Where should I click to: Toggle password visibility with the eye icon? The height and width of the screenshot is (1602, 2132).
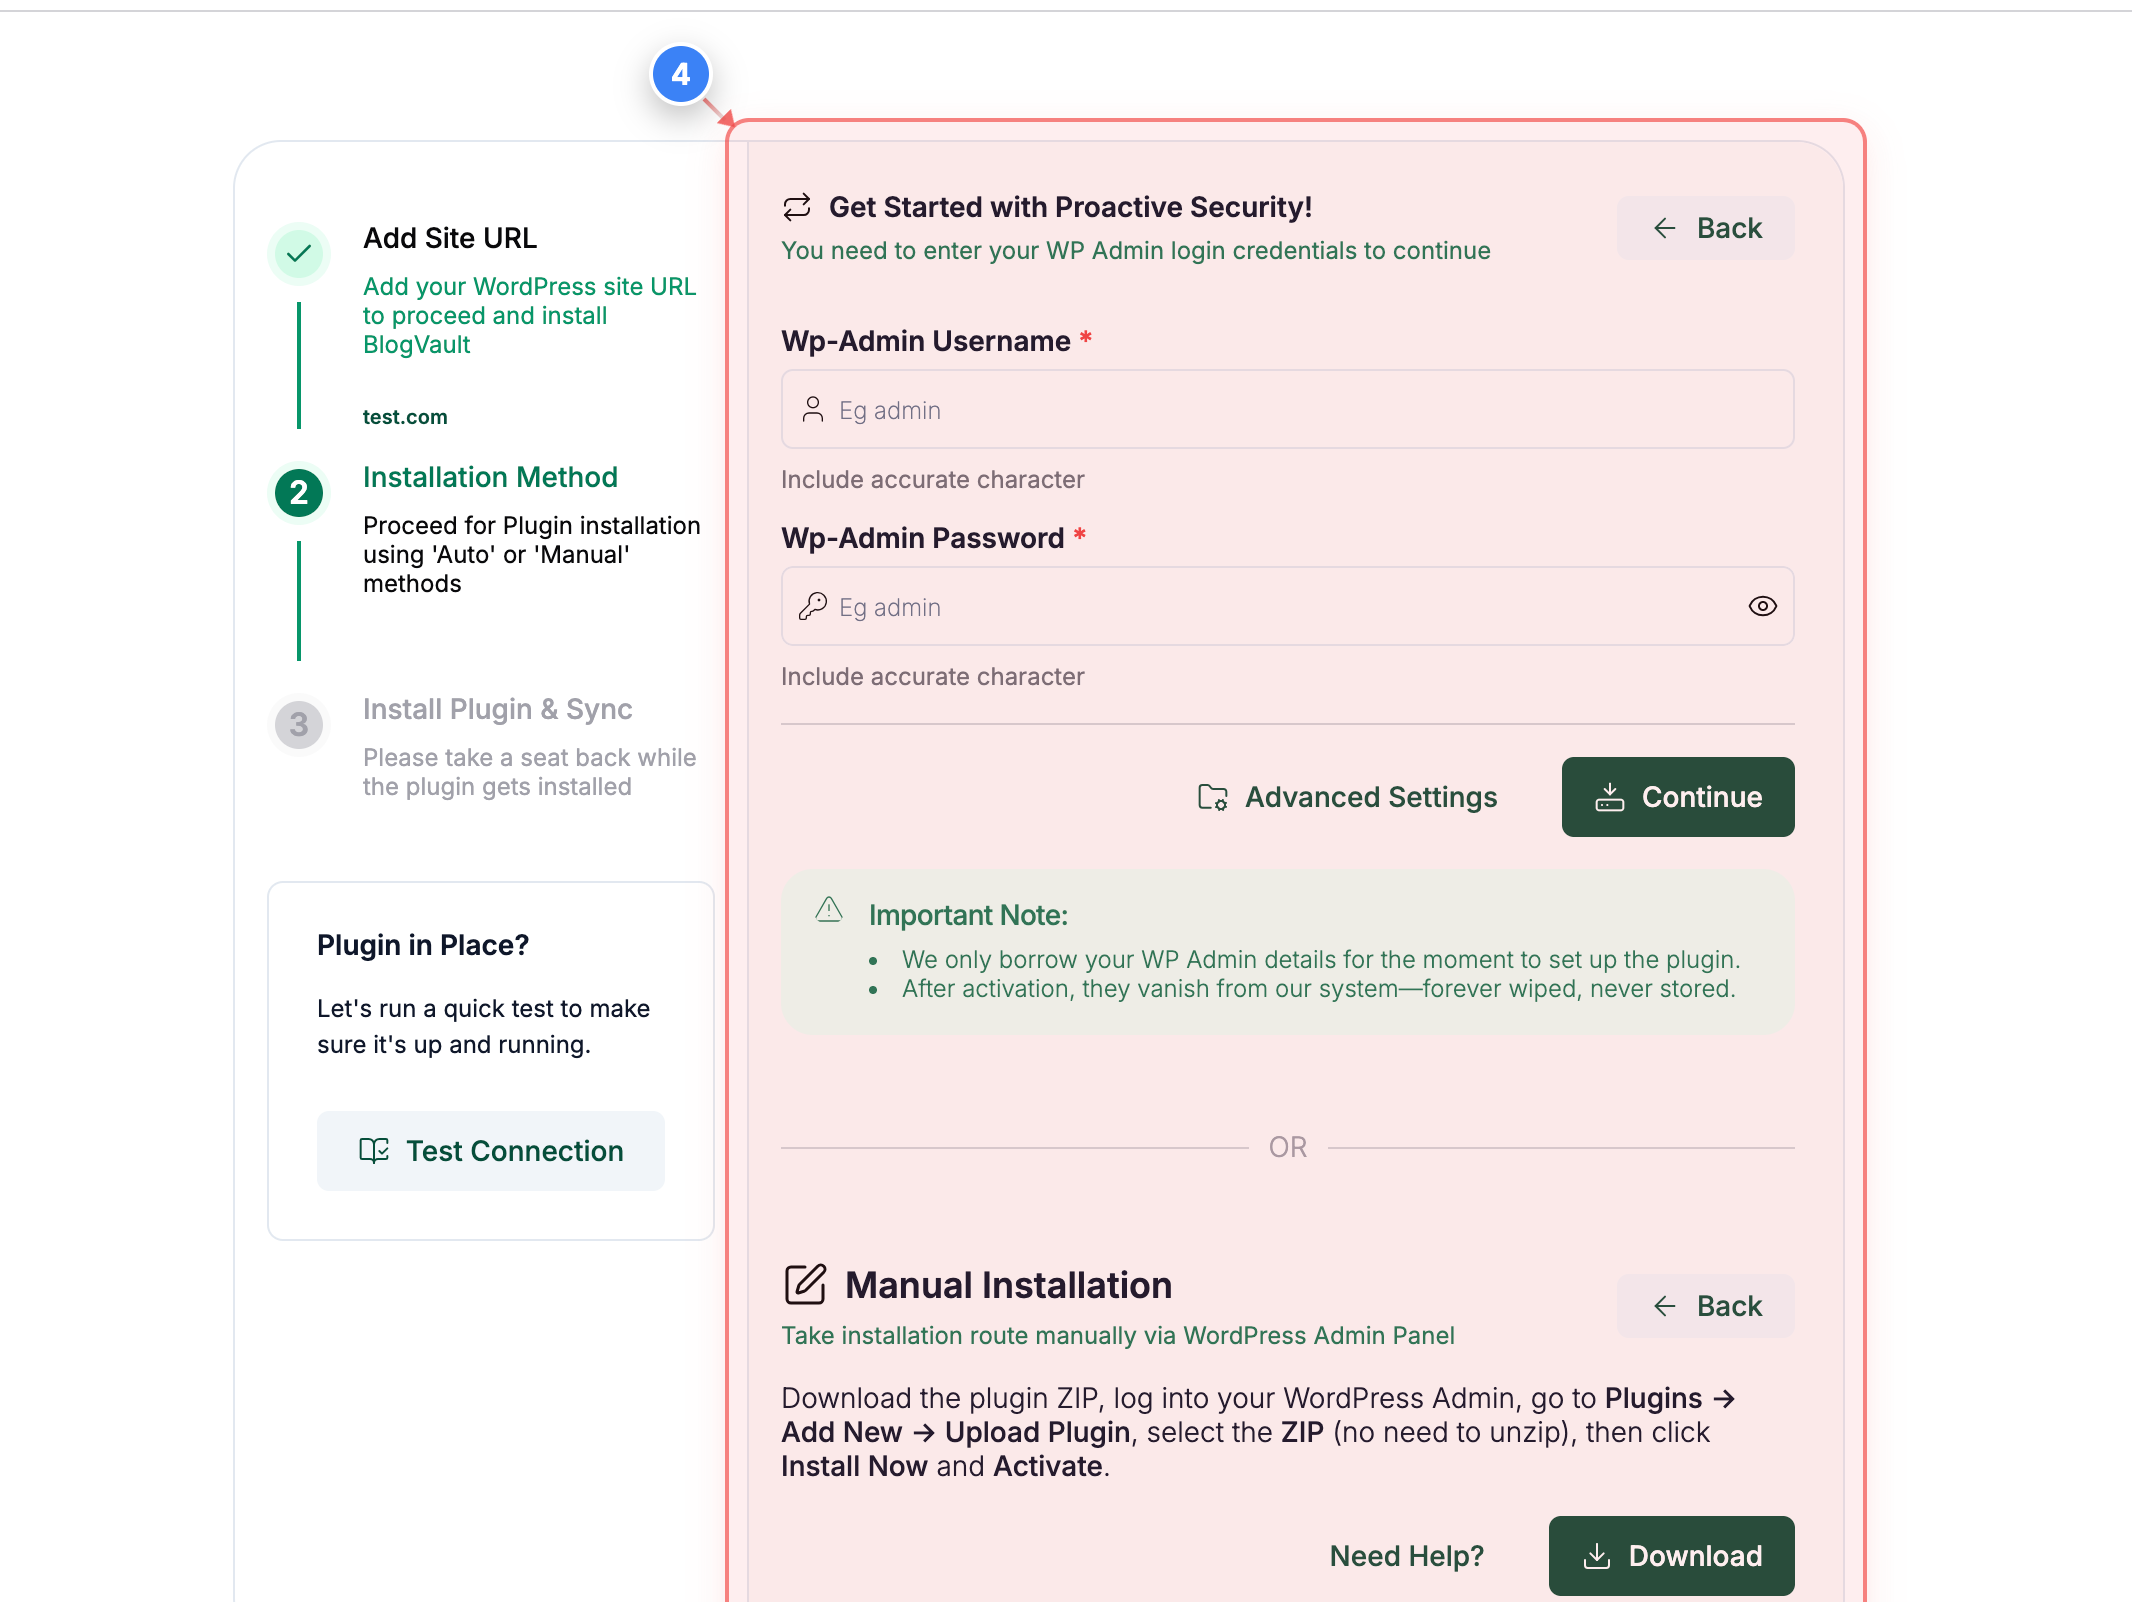coord(1761,606)
